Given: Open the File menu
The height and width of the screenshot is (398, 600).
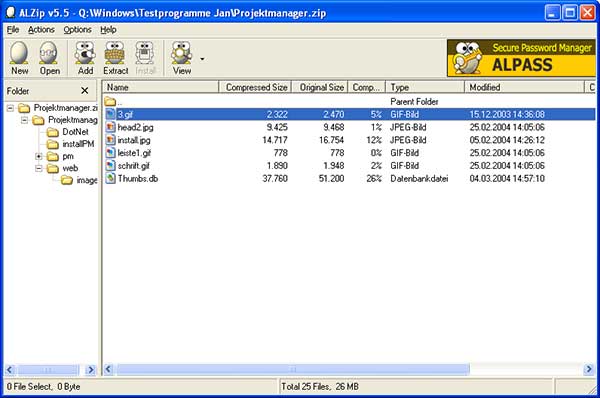Looking at the screenshot, I should (13, 29).
